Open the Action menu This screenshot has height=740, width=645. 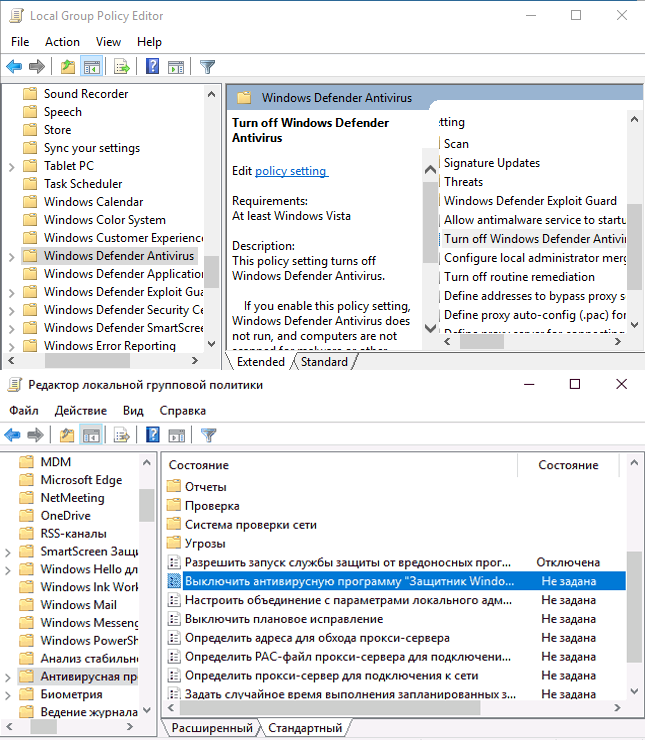(x=62, y=42)
